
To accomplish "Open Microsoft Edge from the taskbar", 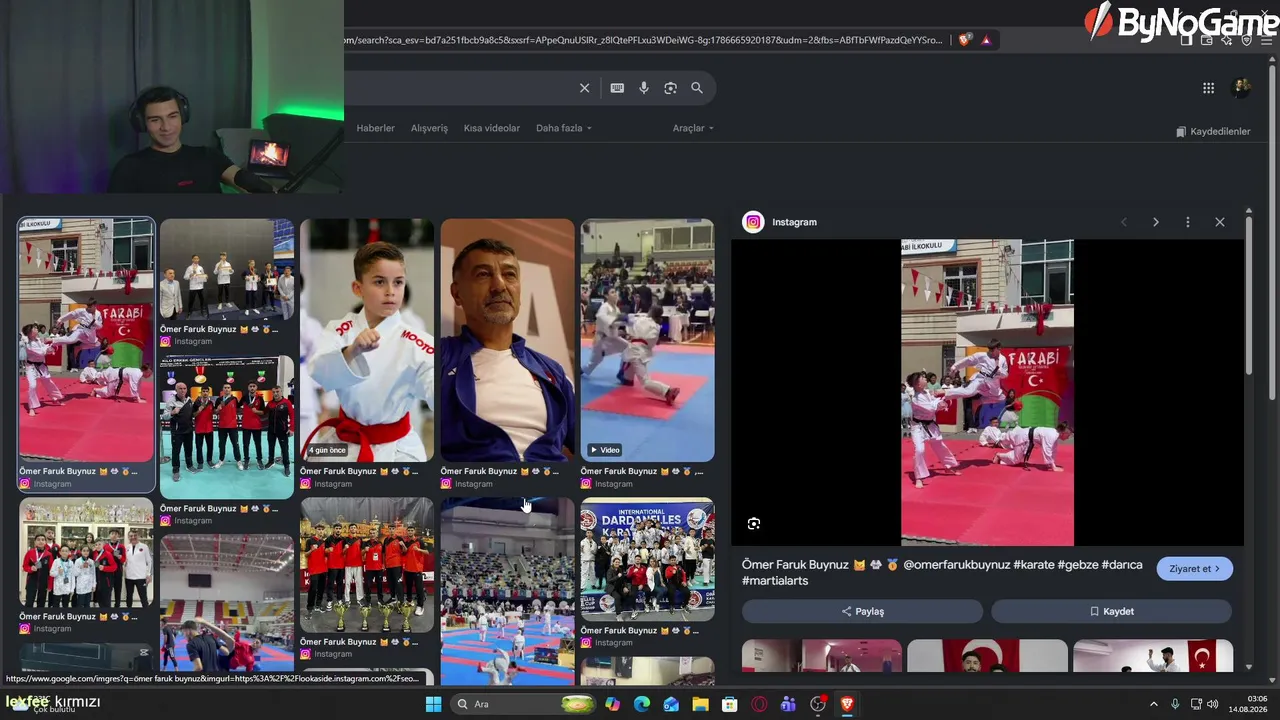I will click(x=642, y=704).
